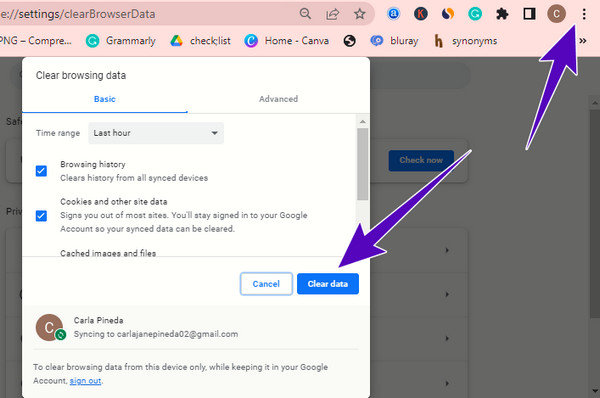
Task: Open the checklist bookmark
Action: coord(201,41)
